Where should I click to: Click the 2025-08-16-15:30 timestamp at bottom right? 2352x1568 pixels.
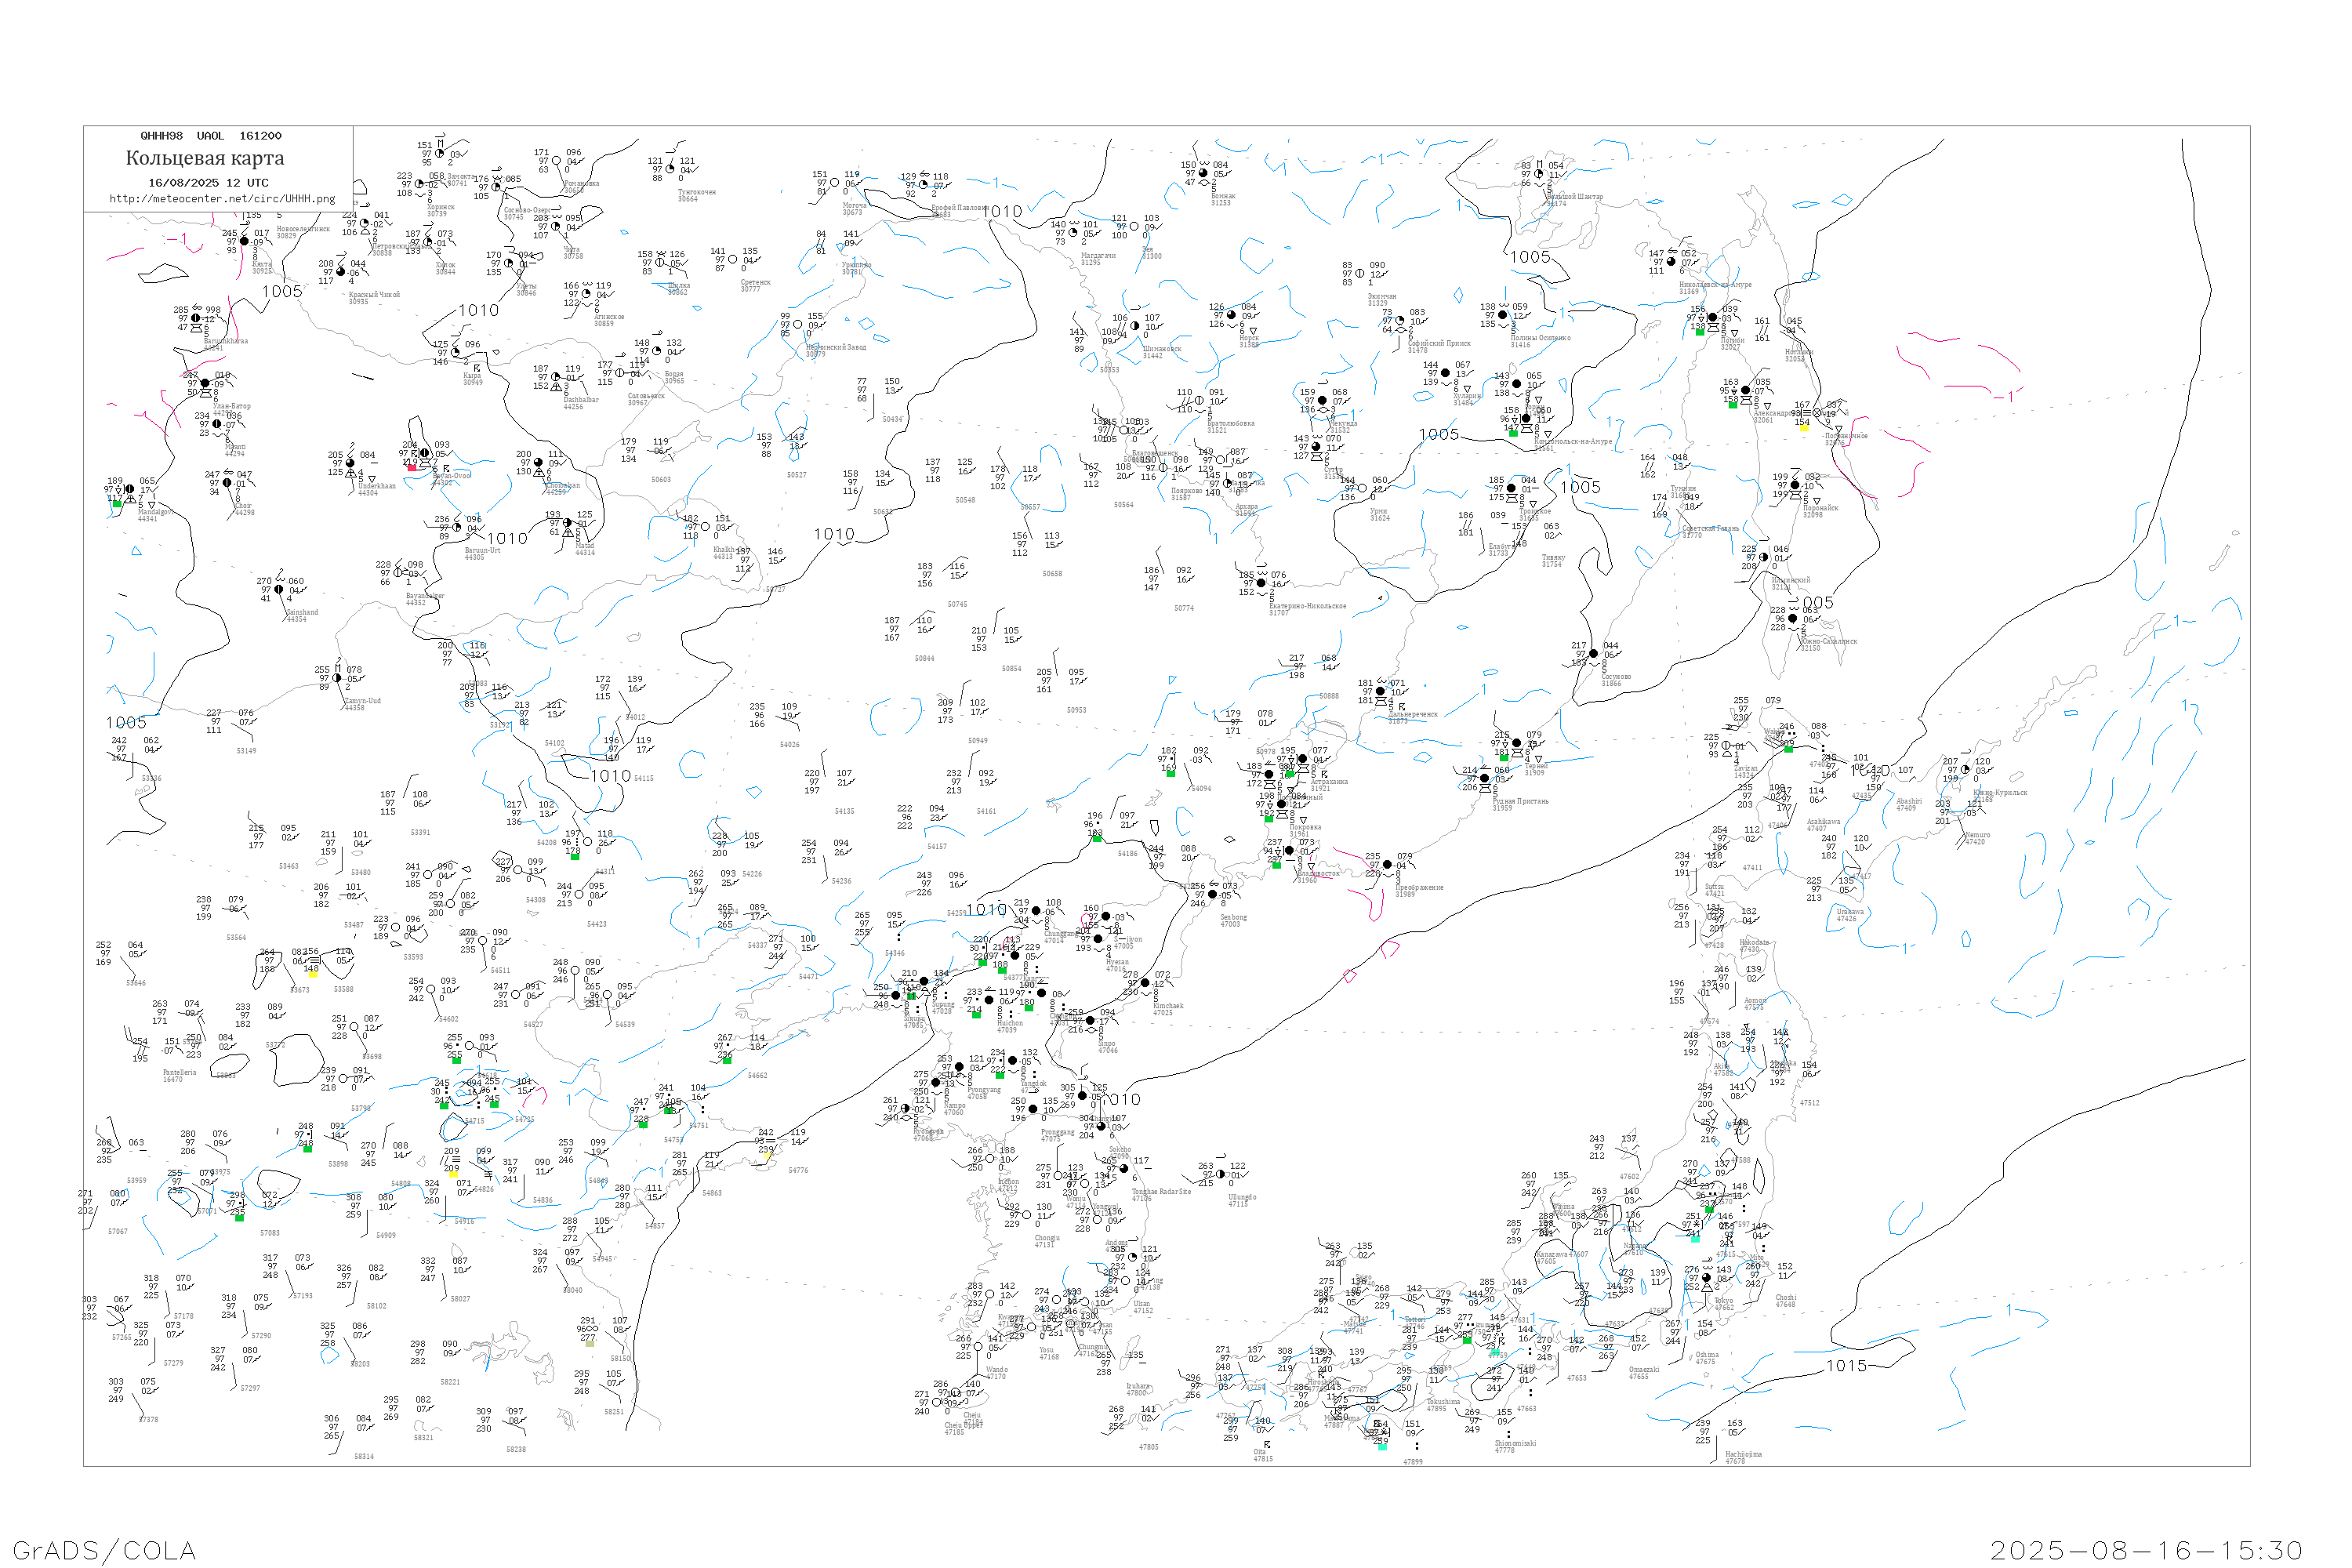pos(2146,1550)
